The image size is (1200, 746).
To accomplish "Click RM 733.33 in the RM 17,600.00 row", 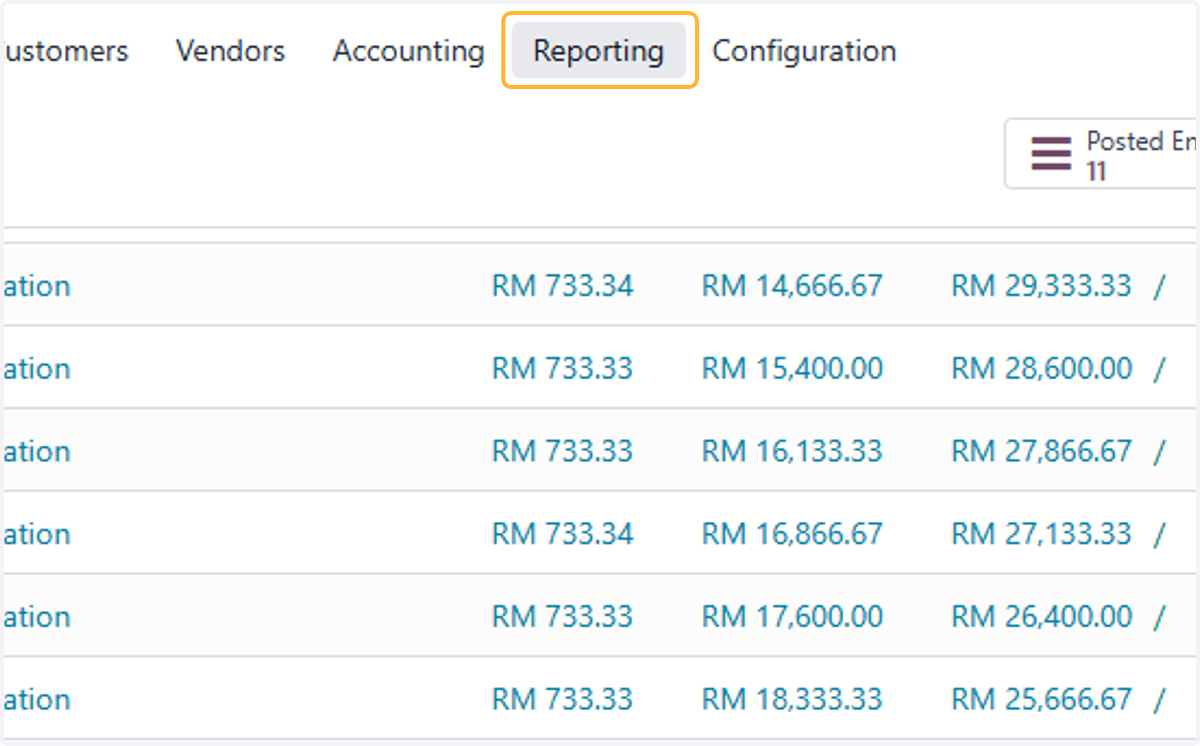I will (x=562, y=617).
